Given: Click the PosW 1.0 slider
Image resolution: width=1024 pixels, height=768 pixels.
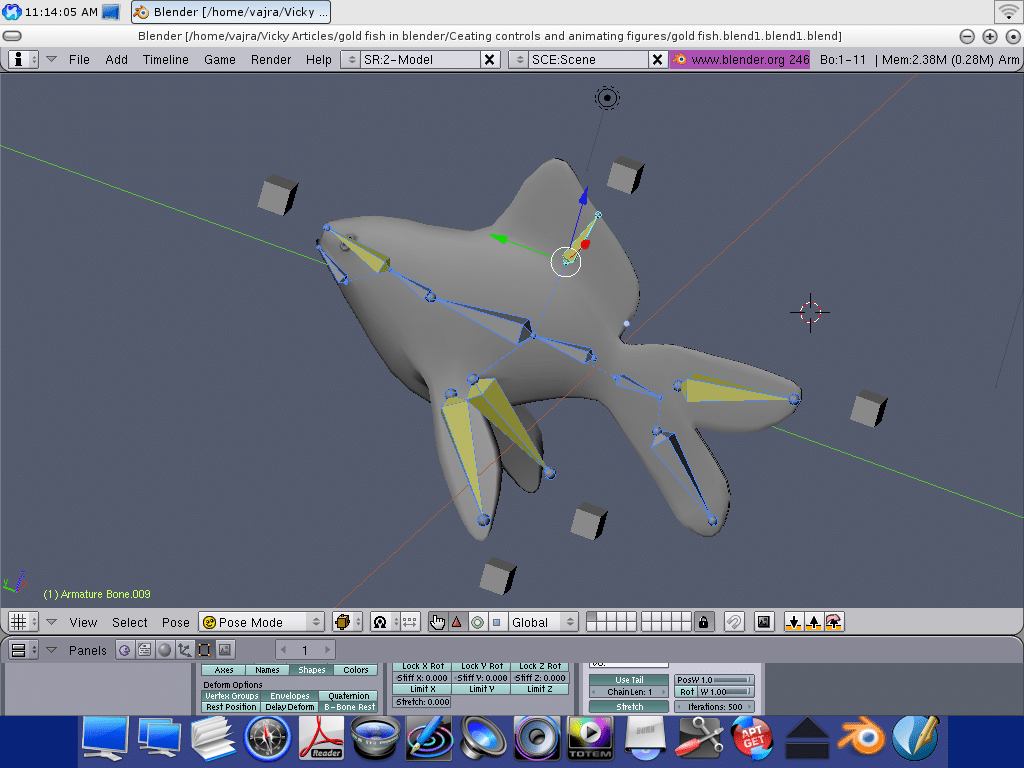Looking at the screenshot, I should pos(715,680).
